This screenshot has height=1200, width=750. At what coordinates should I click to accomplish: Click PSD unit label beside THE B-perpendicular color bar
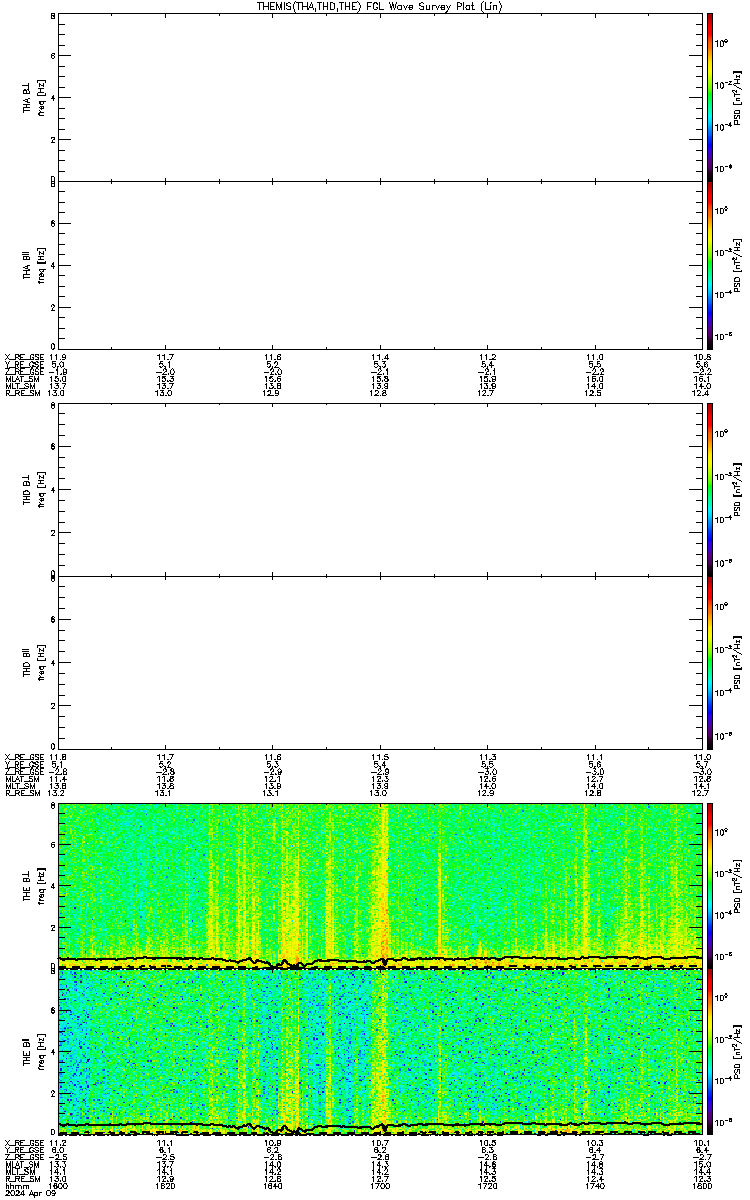point(738,884)
